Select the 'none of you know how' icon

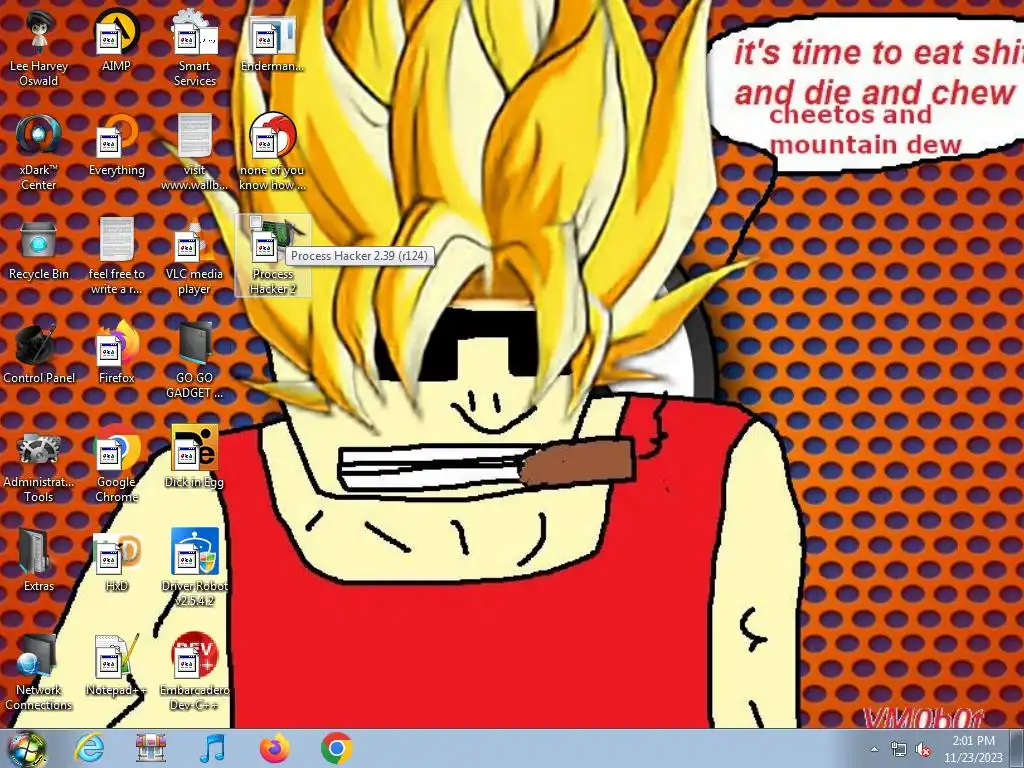pos(272,152)
